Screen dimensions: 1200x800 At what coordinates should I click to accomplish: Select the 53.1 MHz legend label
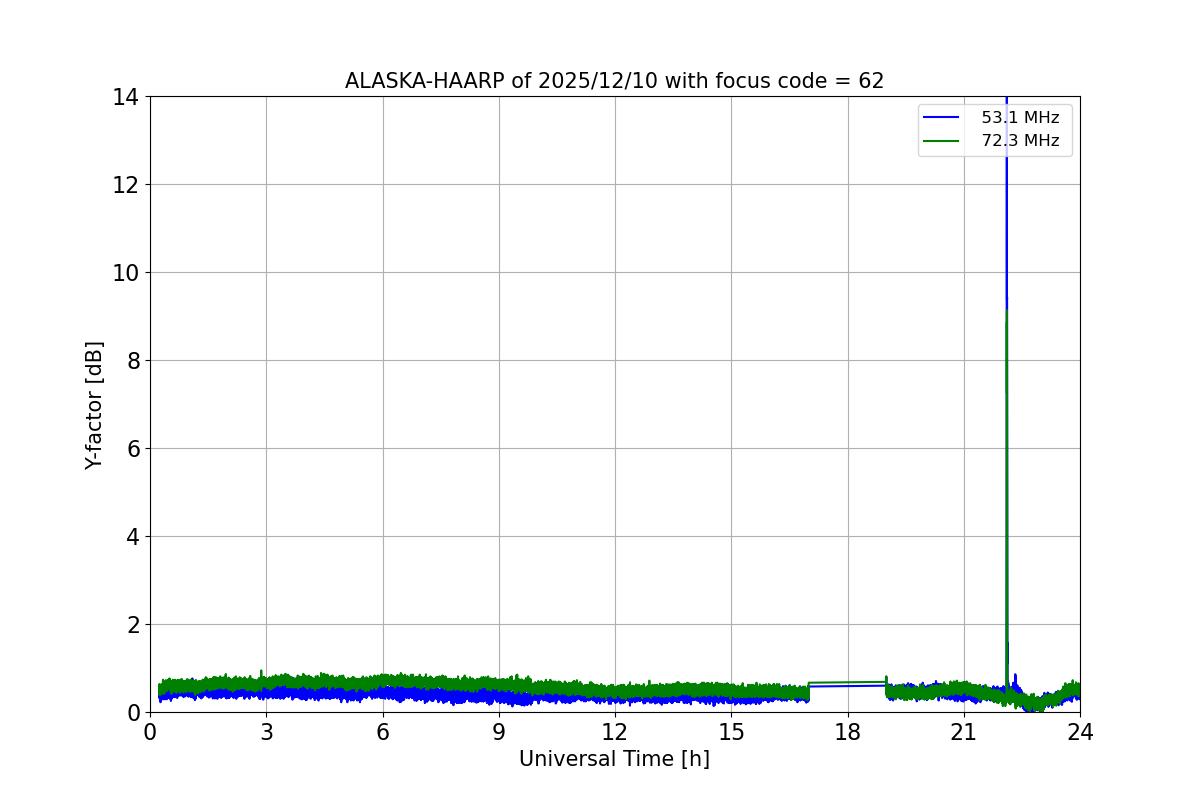pyautogui.click(x=1020, y=118)
